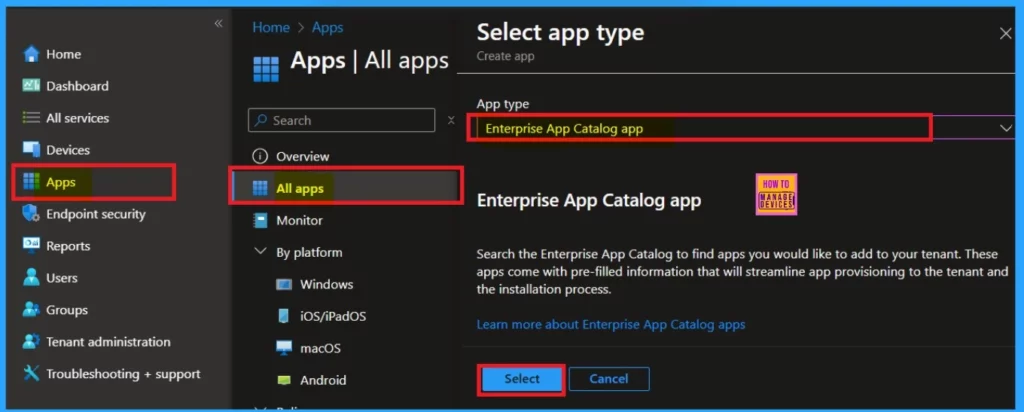
Task: Open the Tenant administration menu item
Action: click(108, 342)
